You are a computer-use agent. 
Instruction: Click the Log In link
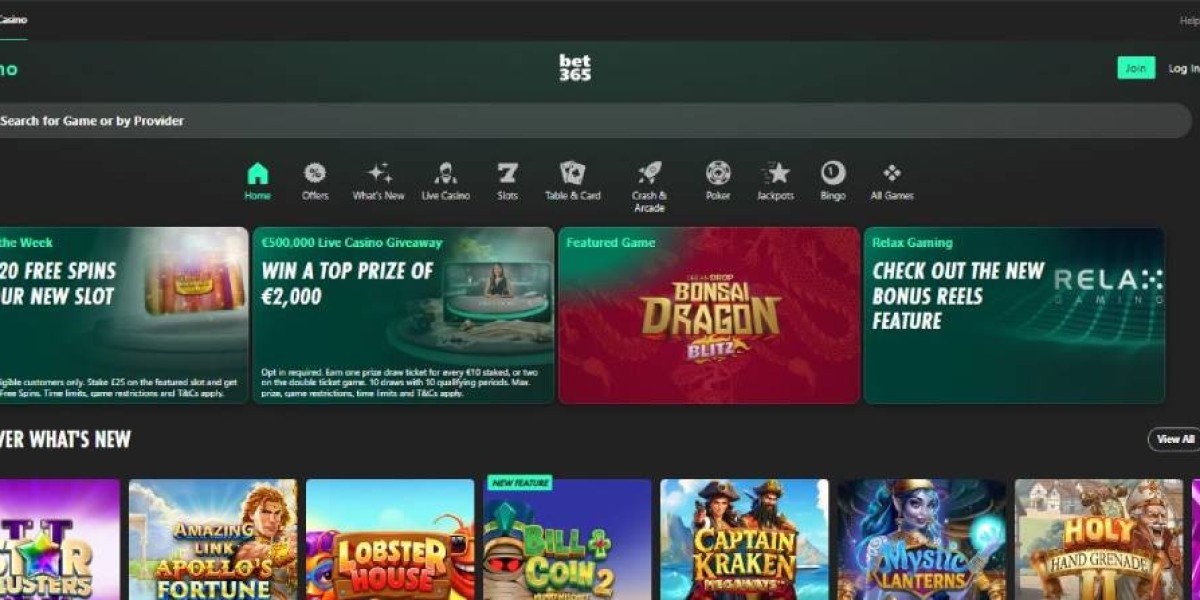(x=1184, y=68)
